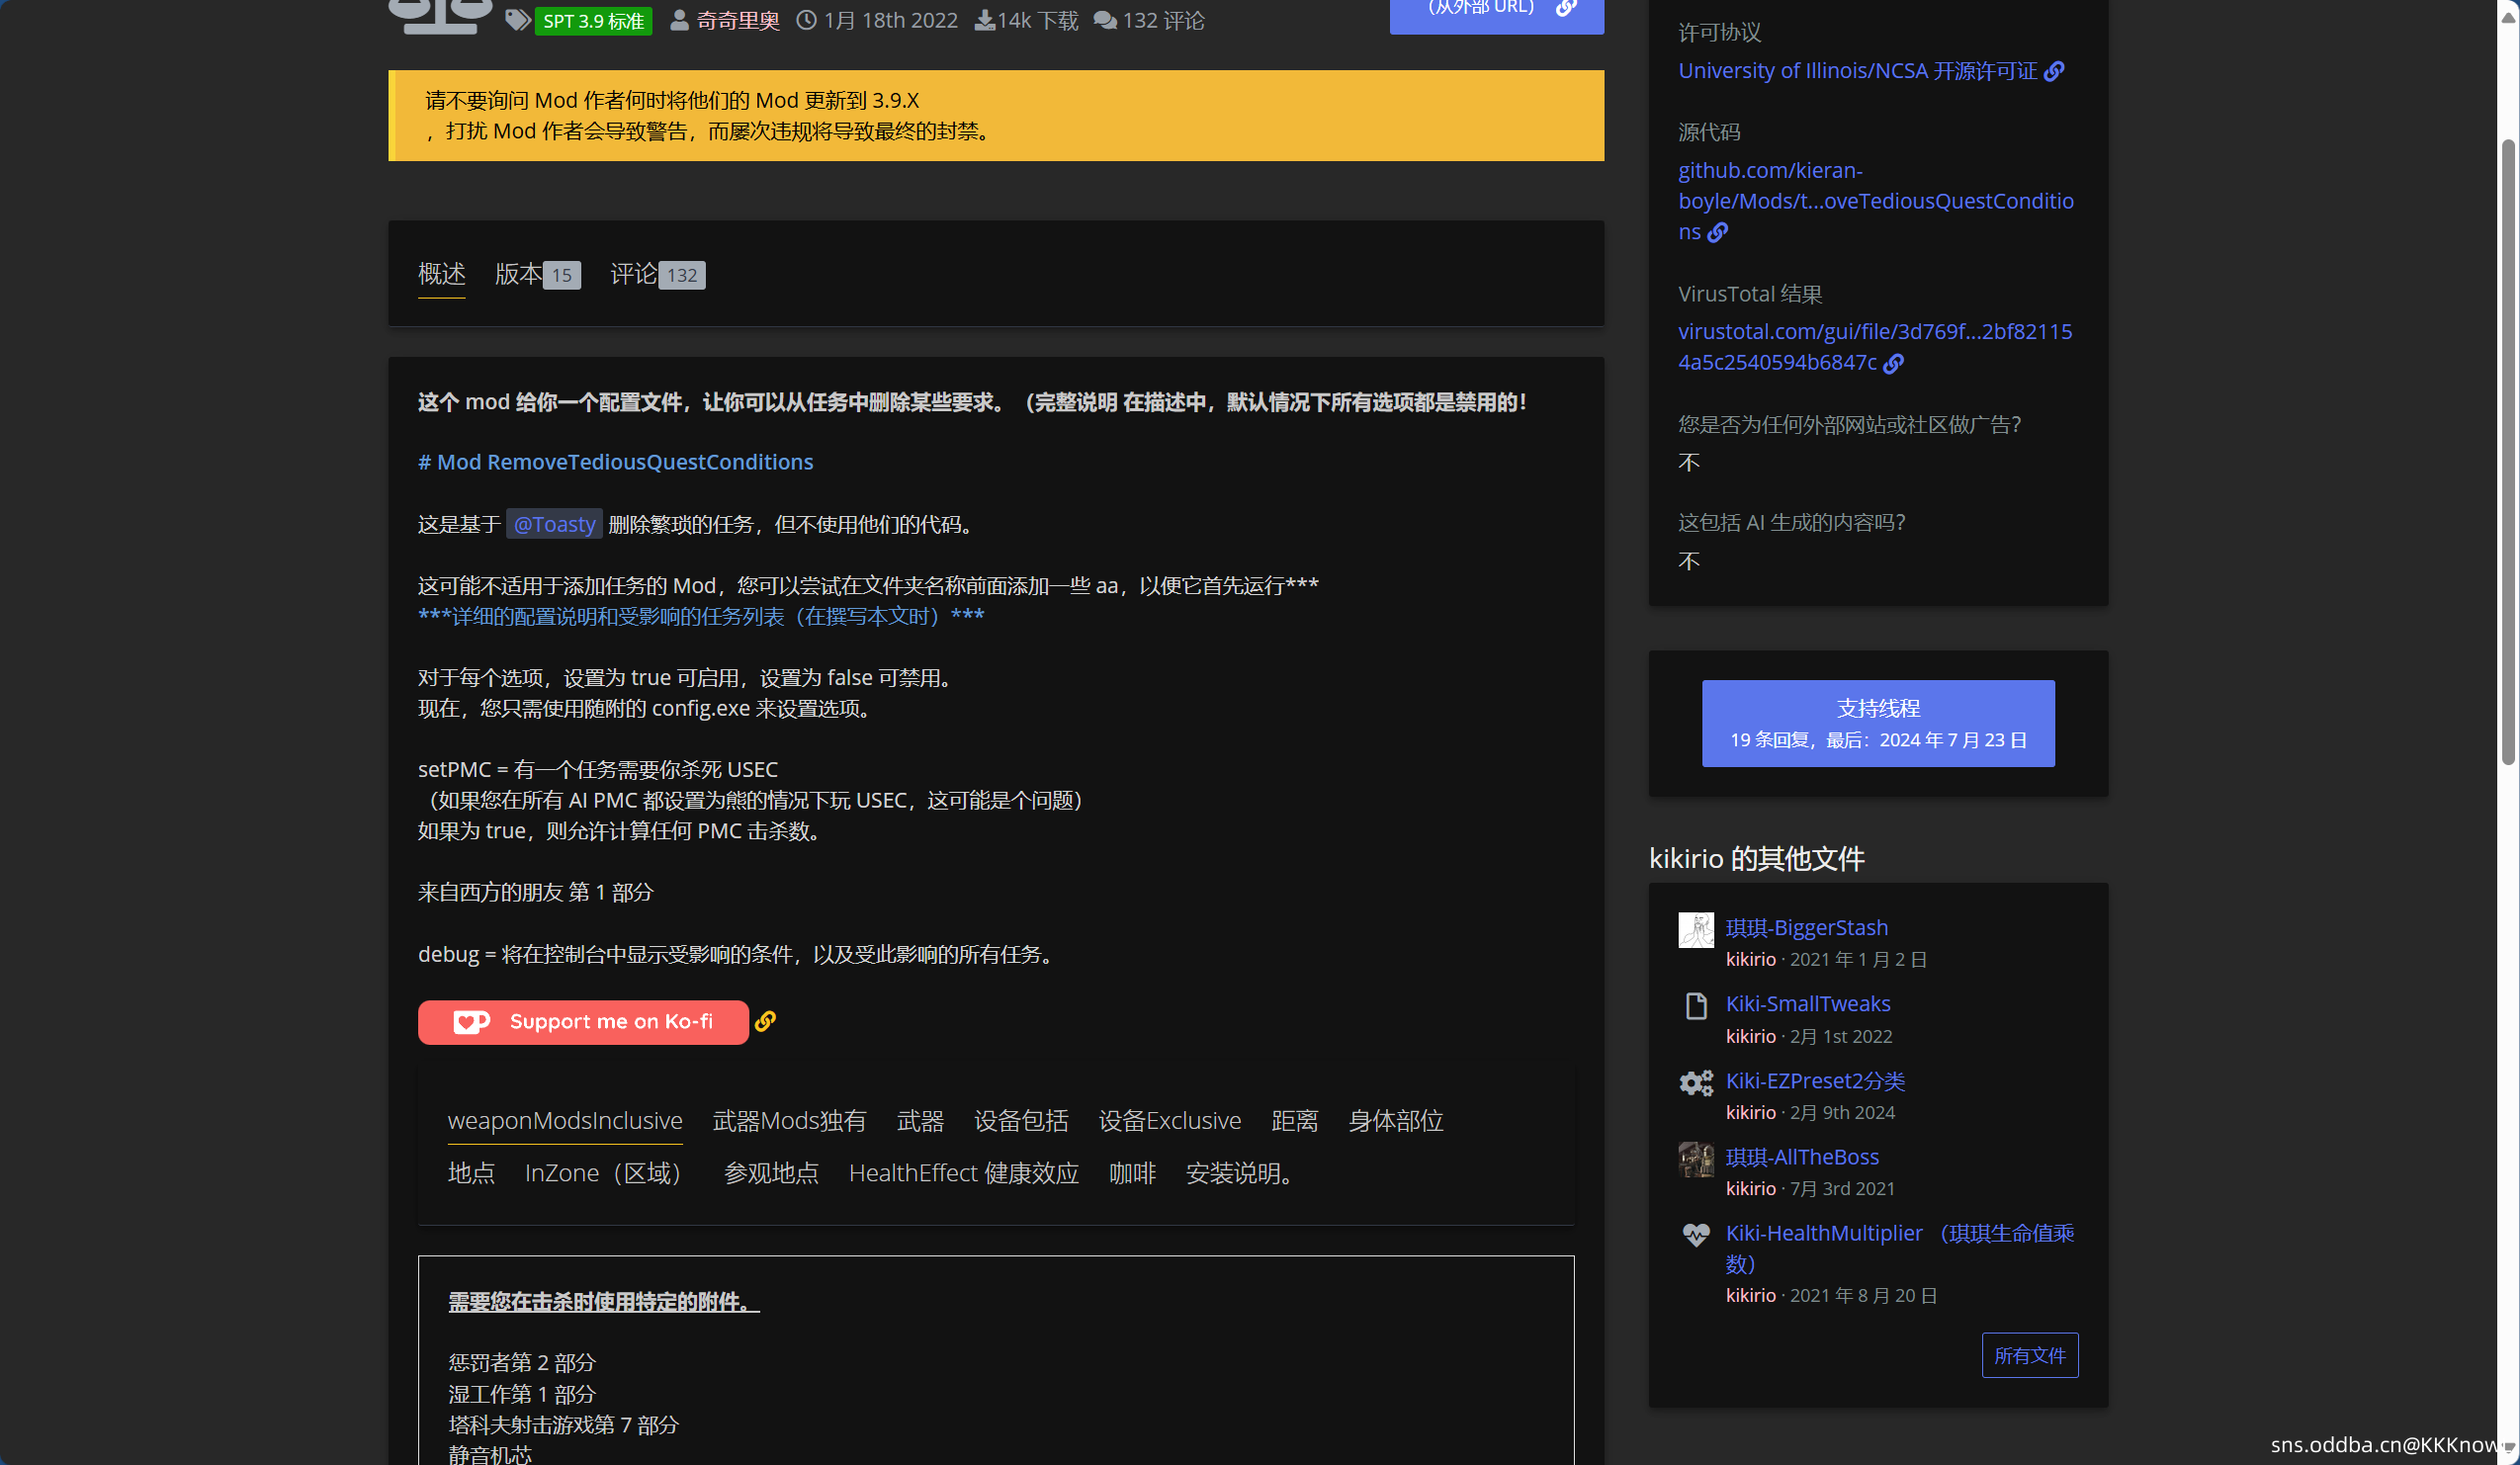Switch to the 版本 15 tab
The height and width of the screenshot is (1465, 2520).
pos(536,274)
